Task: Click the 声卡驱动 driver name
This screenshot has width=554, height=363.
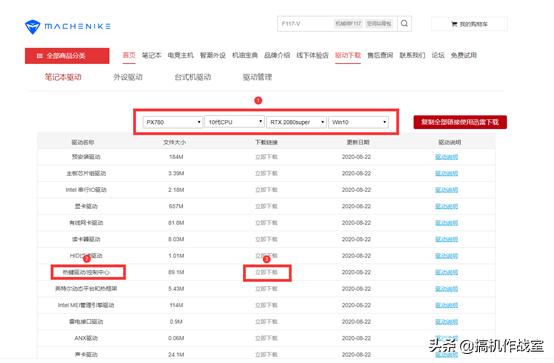Action: [x=86, y=355]
